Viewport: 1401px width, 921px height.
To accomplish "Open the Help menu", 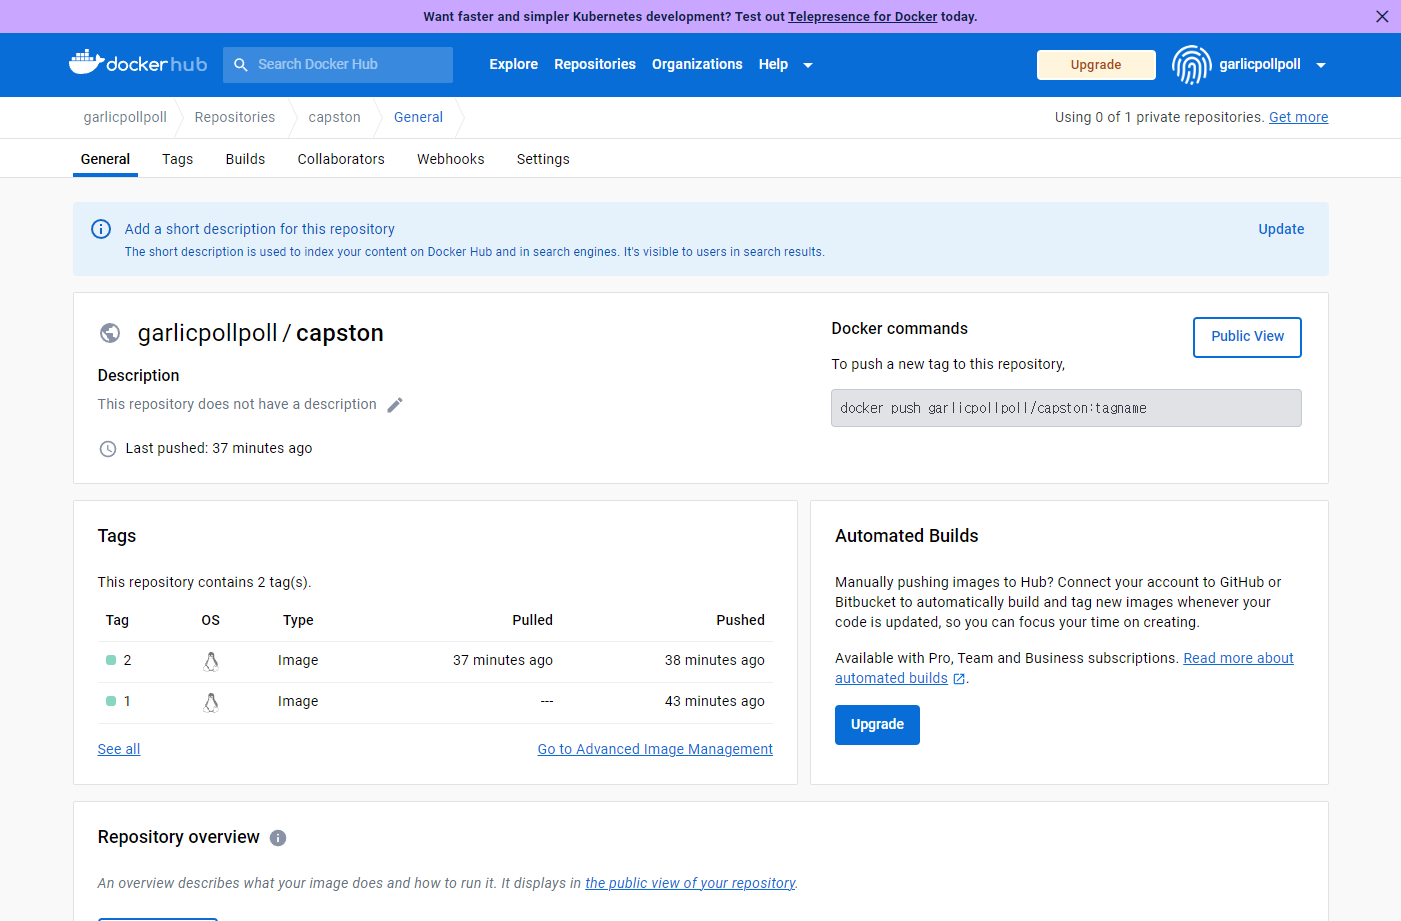I will click(x=773, y=64).
